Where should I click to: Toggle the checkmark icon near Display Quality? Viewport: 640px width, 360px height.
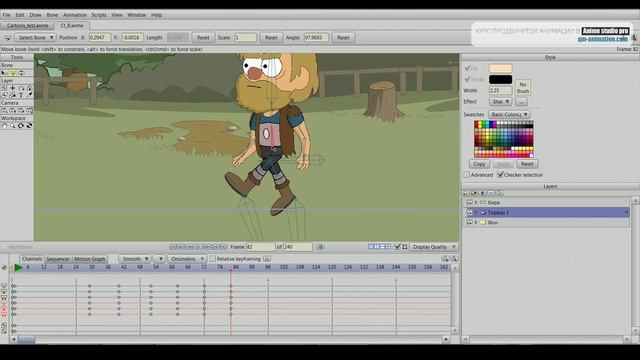[x=397, y=247]
